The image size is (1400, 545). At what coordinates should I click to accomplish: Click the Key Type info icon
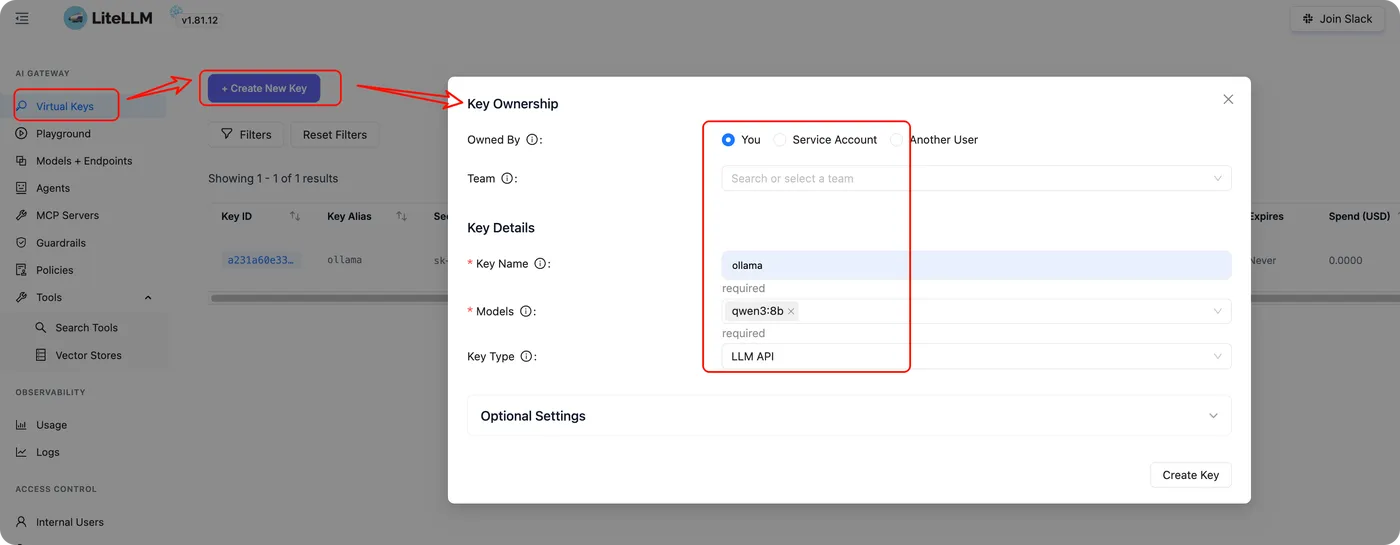[x=526, y=356]
